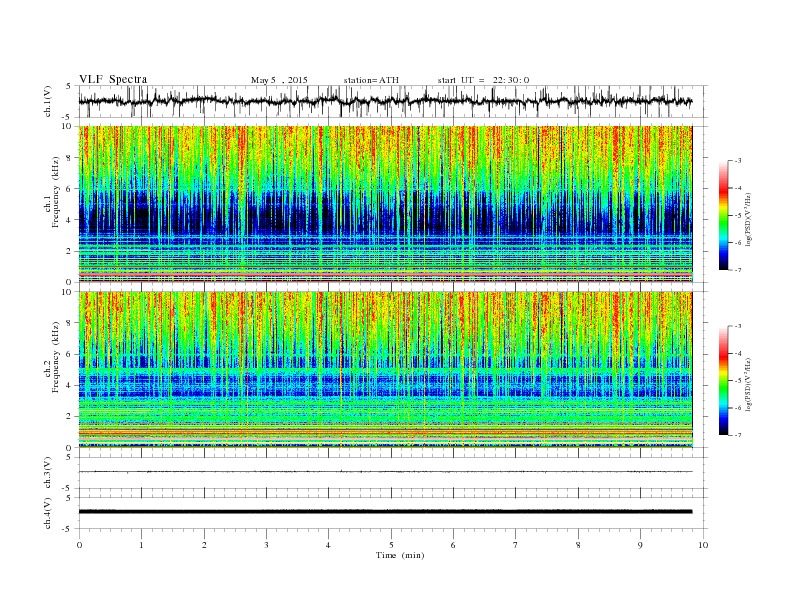This screenshot has width=792, height=612.
Task: Click the 'ch.4(V)' axis label
Action: pyautogui.click(x=47, y=513)
